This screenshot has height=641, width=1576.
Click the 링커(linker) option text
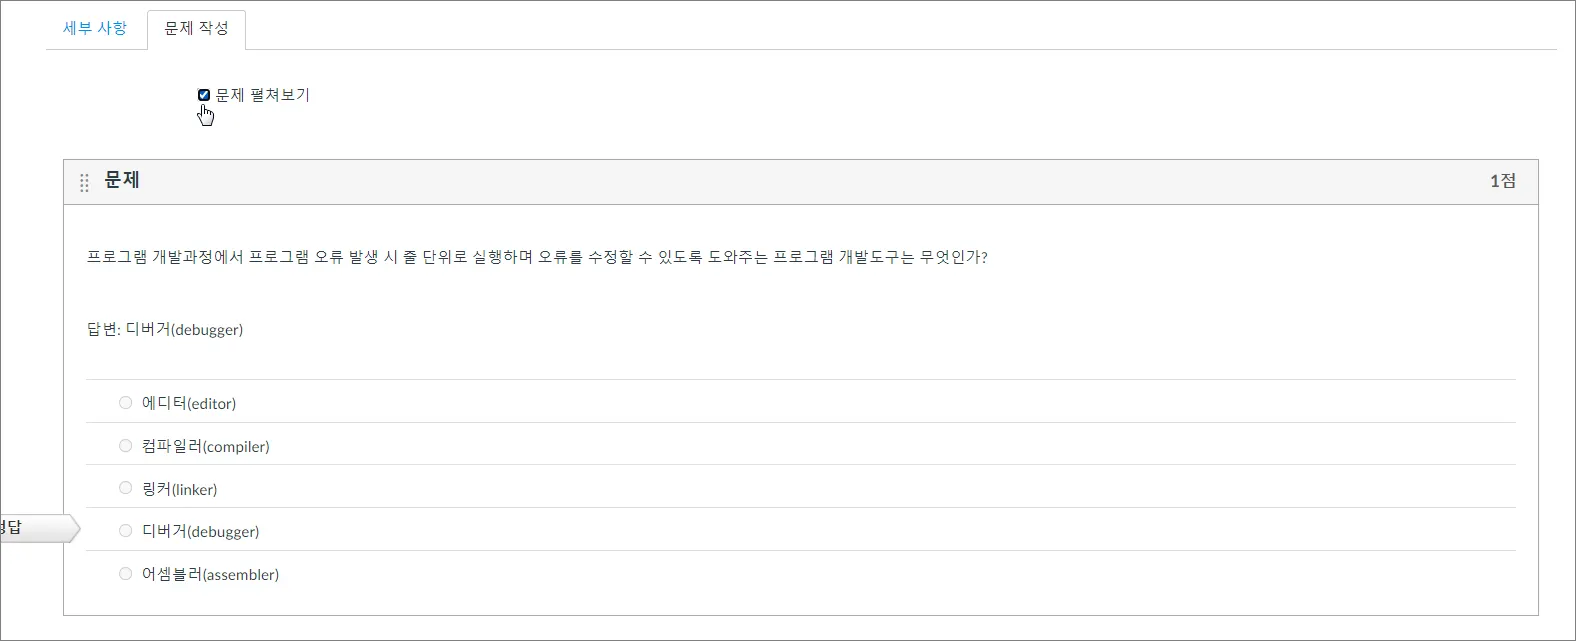point(180,489)
